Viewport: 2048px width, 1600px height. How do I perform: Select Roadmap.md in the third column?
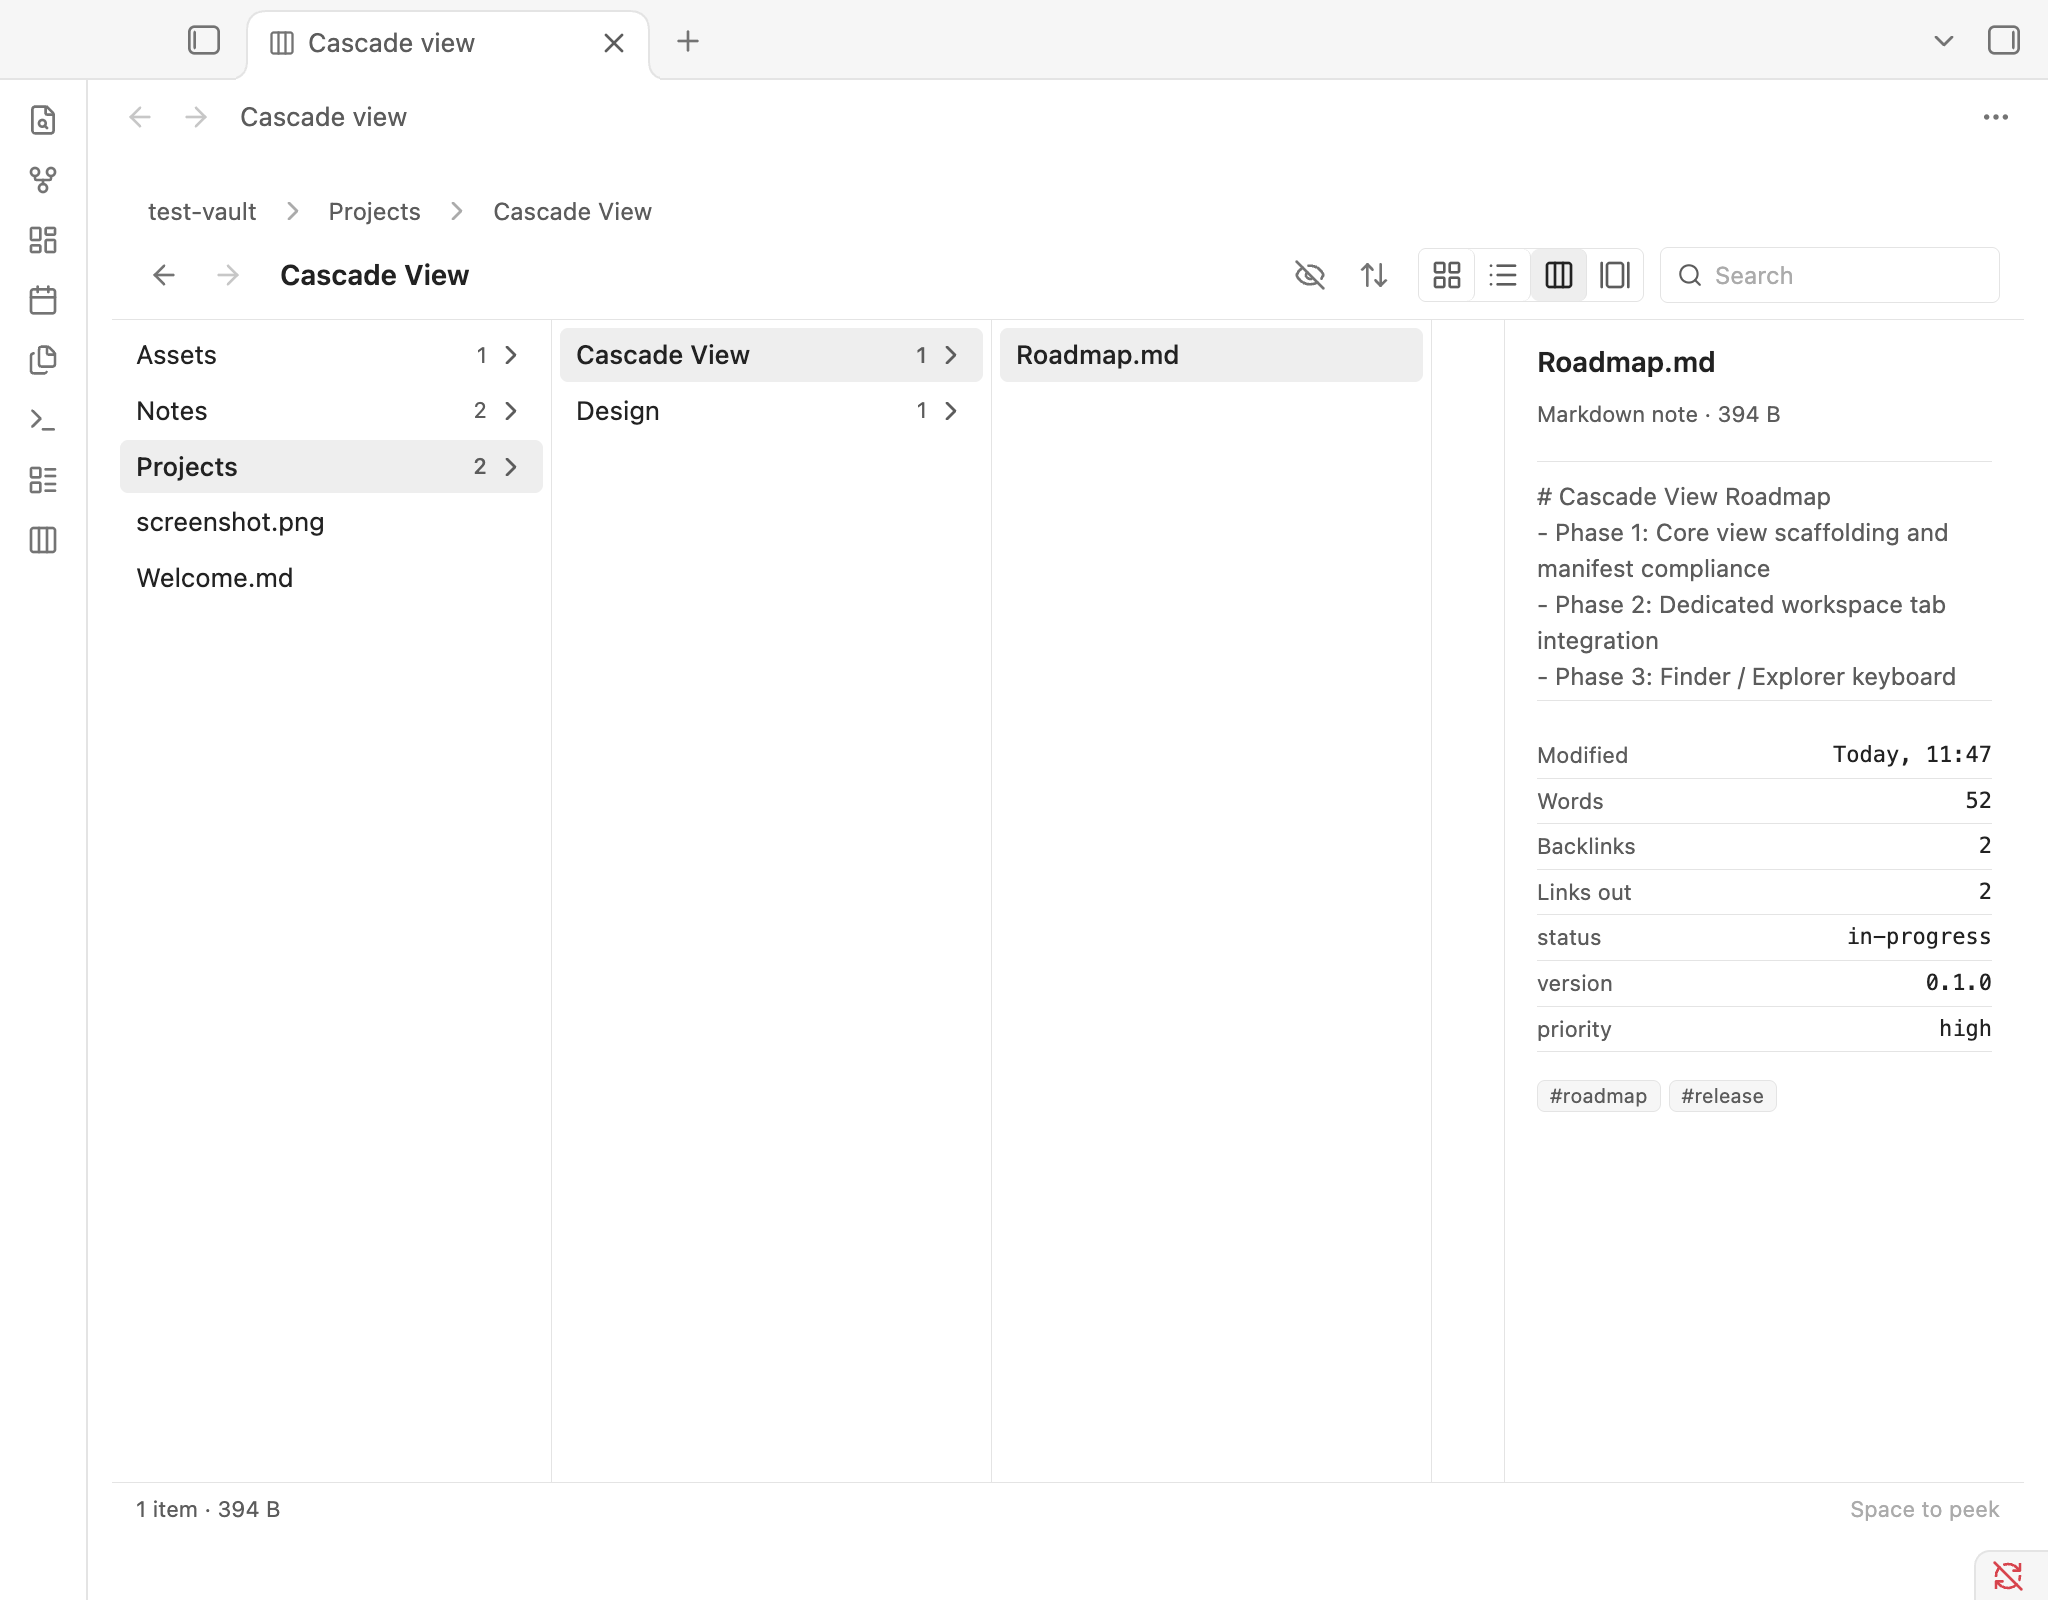pos(1211,355)
